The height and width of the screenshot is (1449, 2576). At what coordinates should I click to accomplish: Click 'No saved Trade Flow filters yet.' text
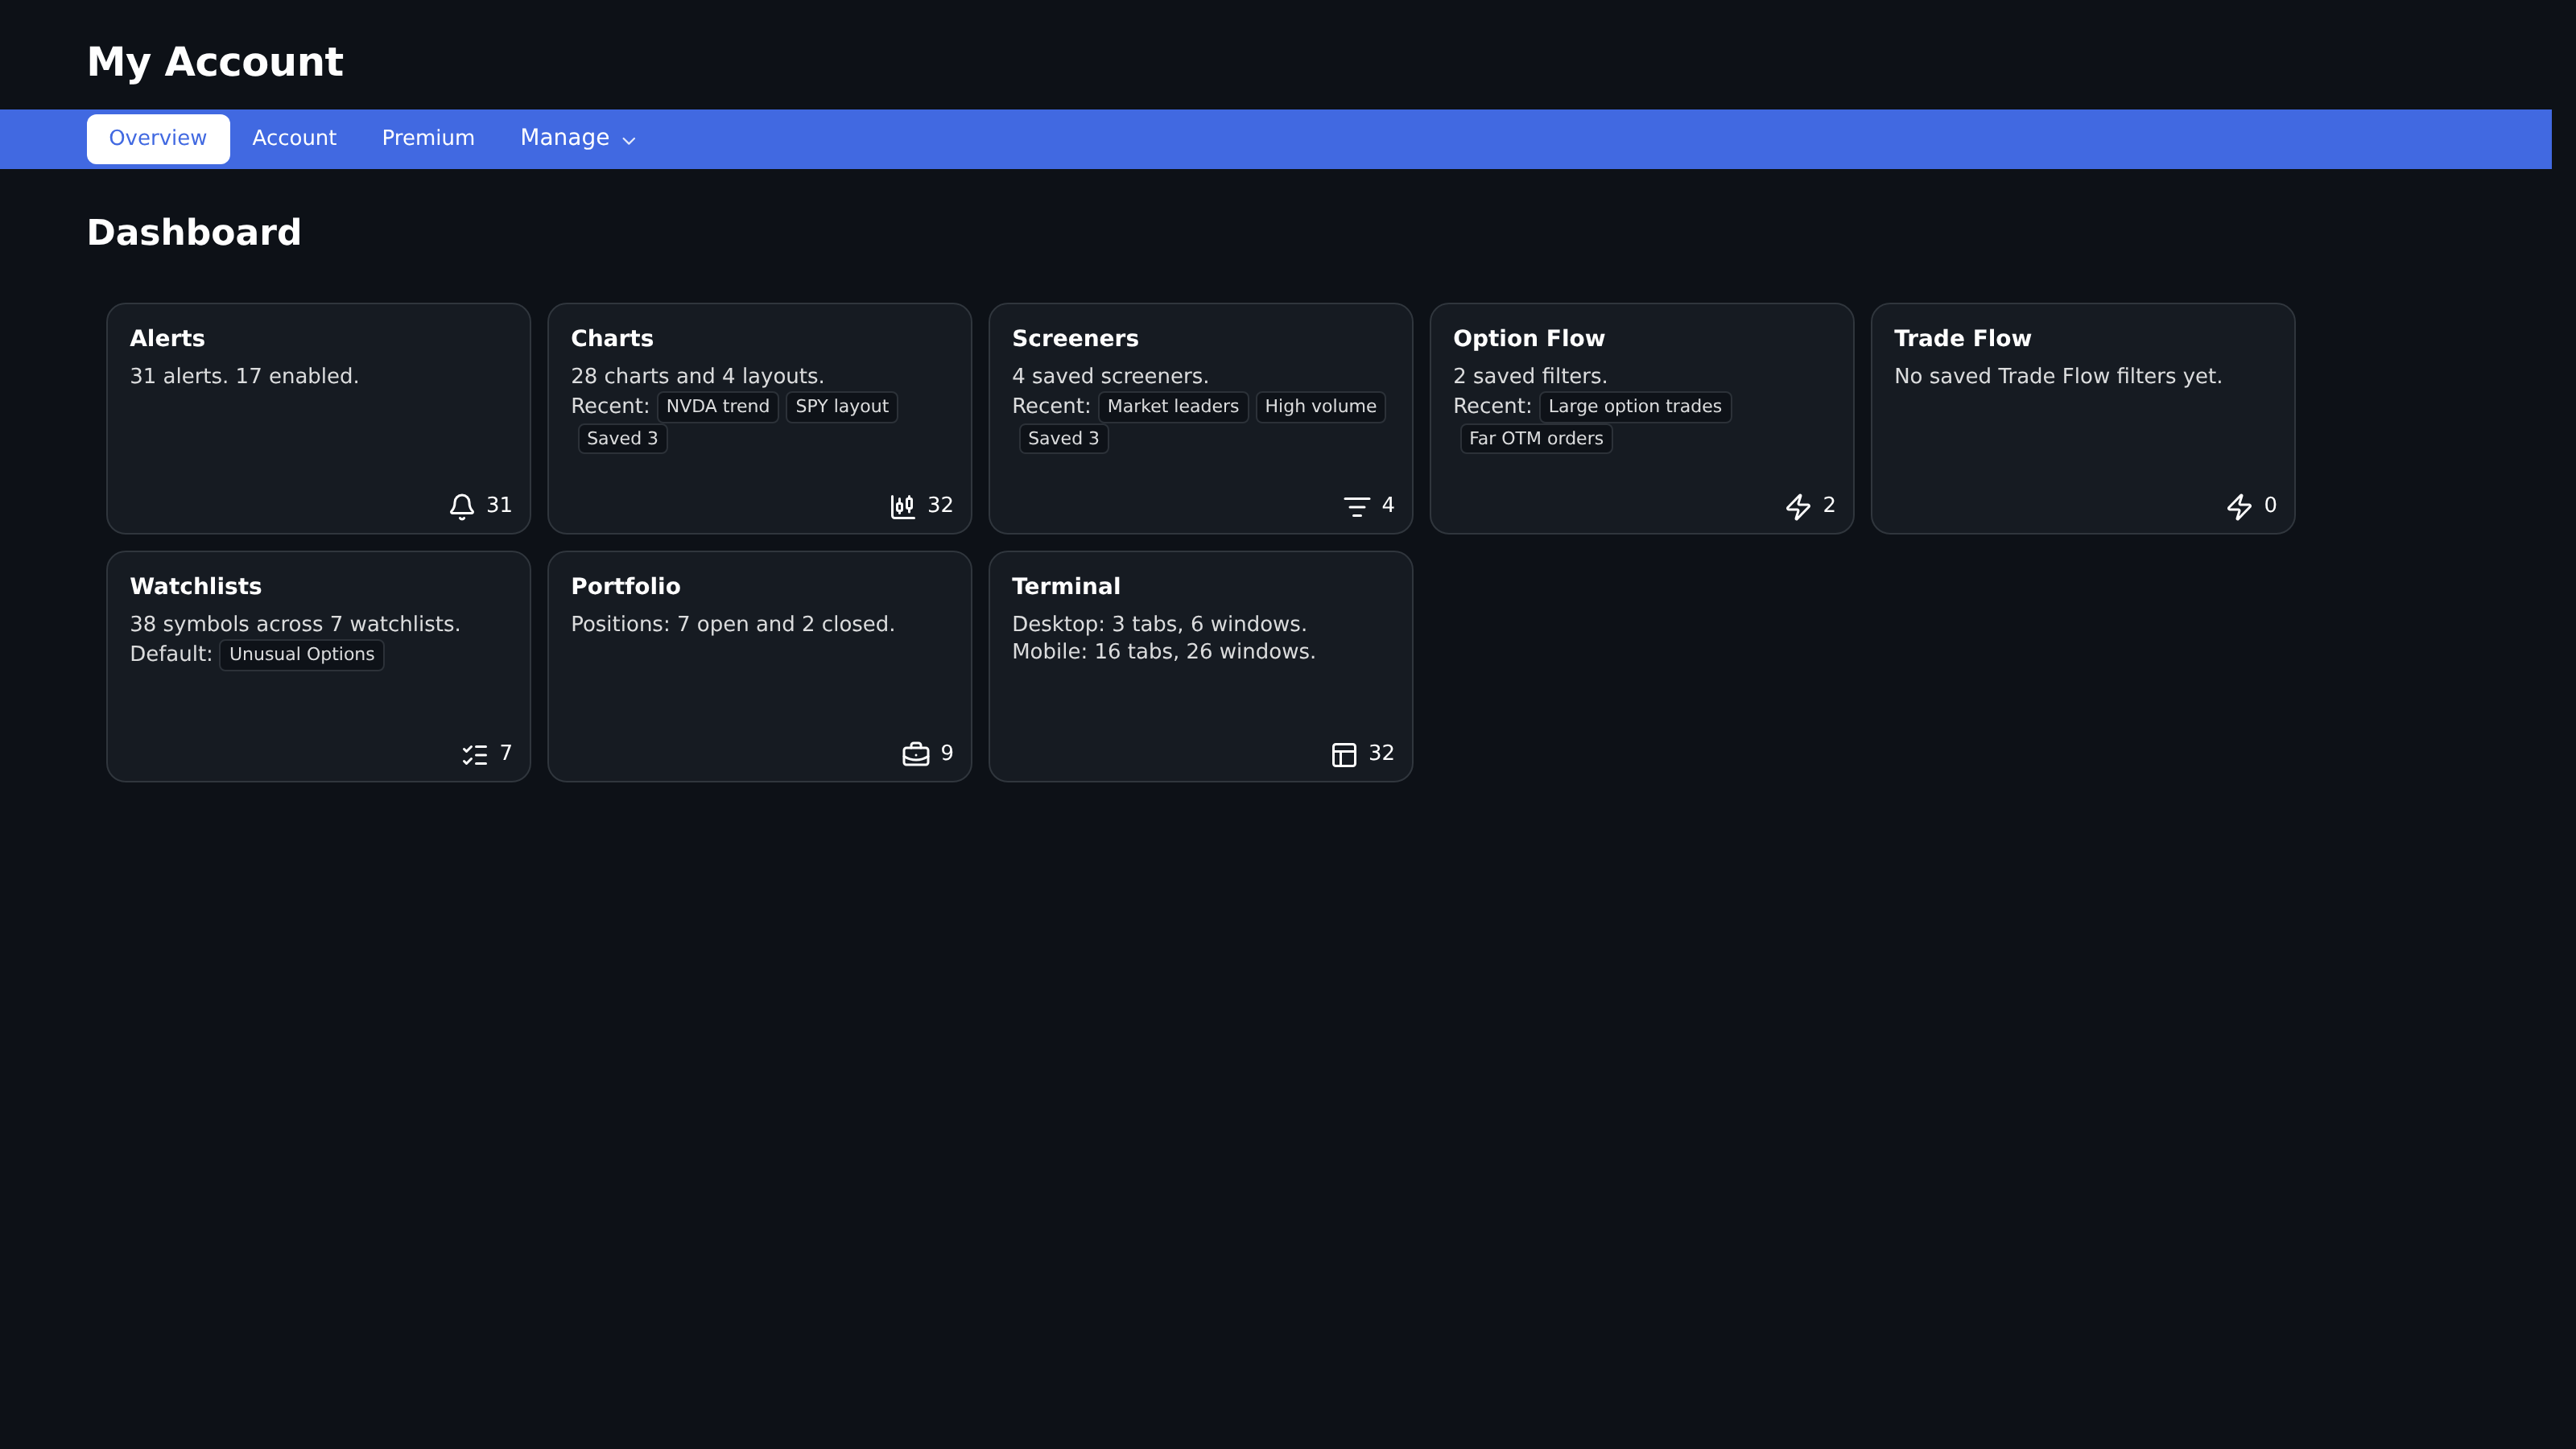point(2058,376)
